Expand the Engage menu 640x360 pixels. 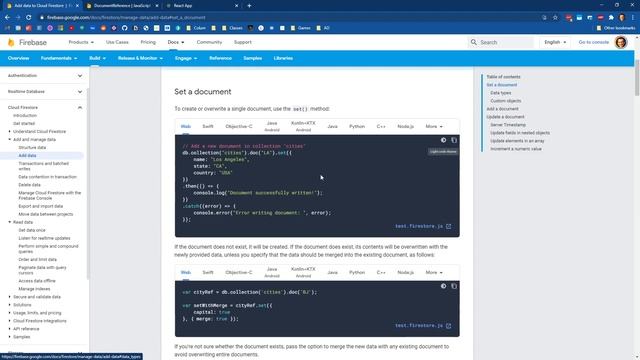pyautogui.click(x=186, y=58)
